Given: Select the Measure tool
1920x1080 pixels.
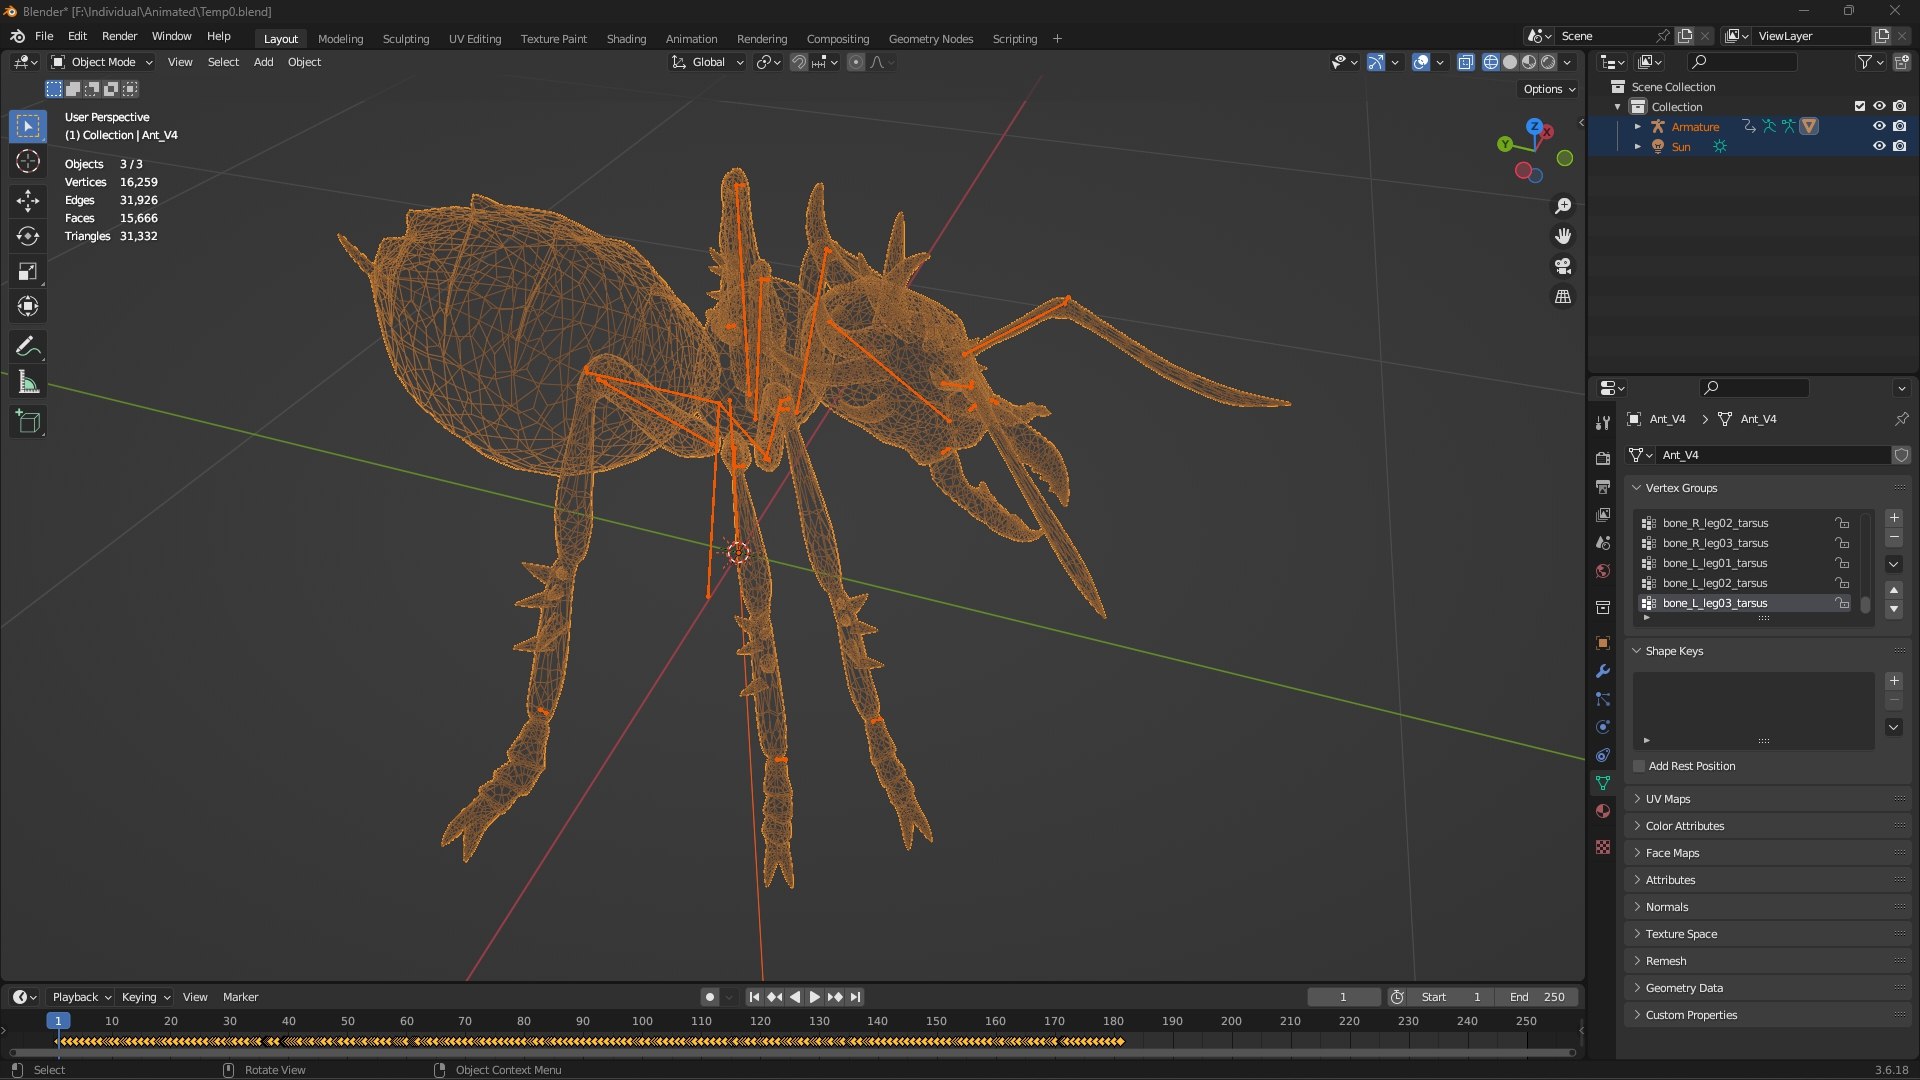Looking at the screenshot, I should click(28, 382).
